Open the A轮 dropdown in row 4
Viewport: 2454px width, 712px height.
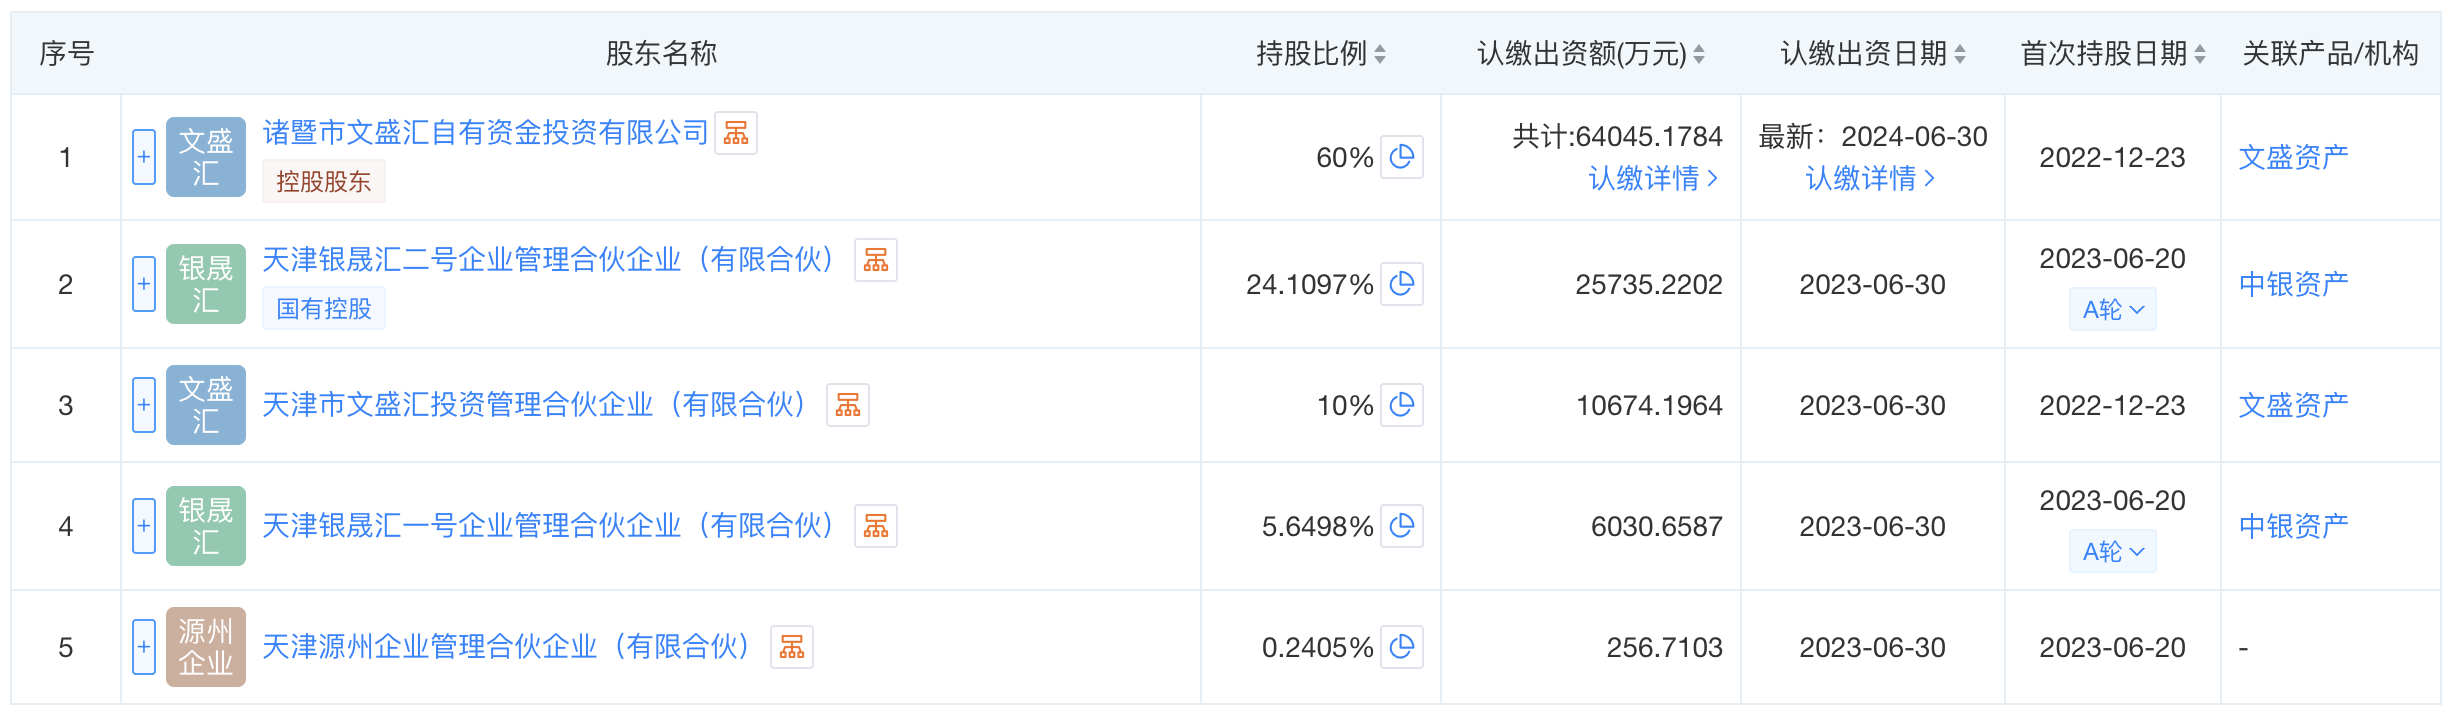click(2112, 552)
